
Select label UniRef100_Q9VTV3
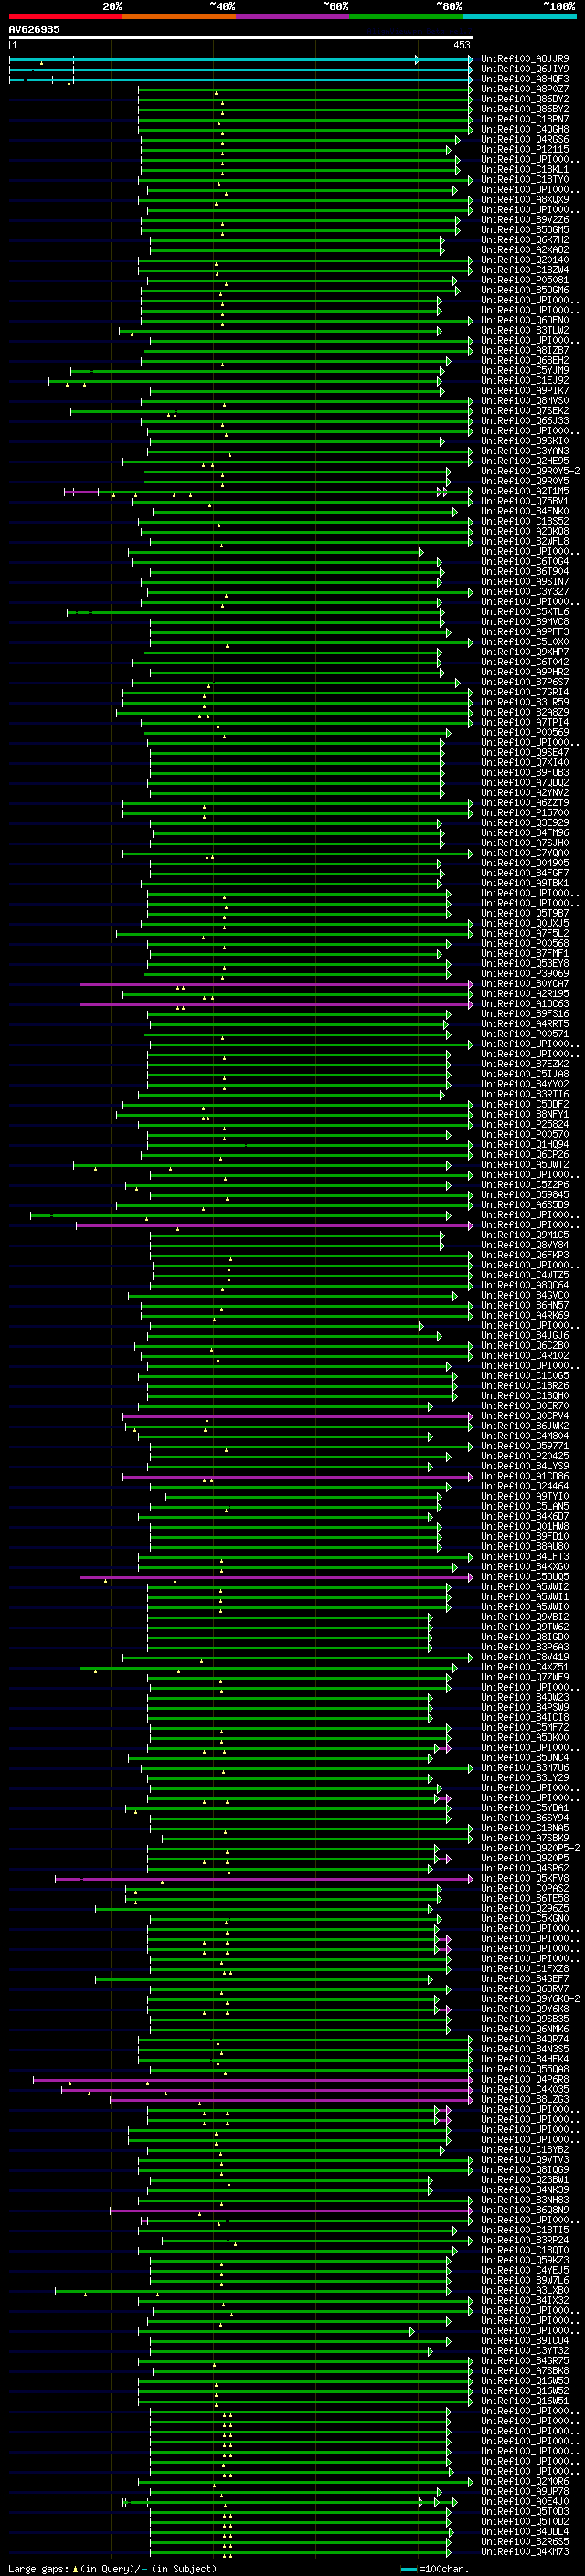[x=525, y=2159]
